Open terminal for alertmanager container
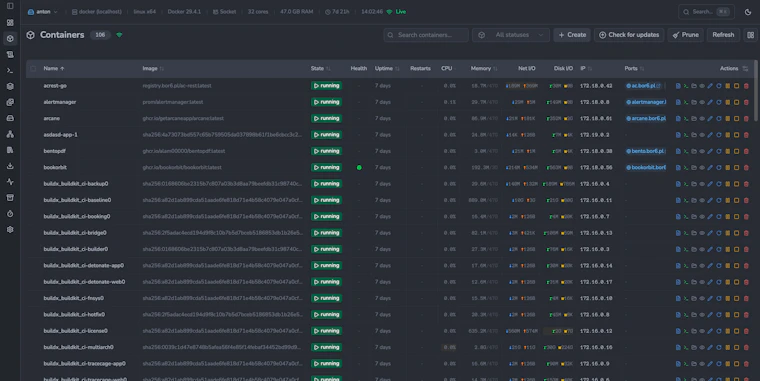760x381 pixels. [686, 102]
